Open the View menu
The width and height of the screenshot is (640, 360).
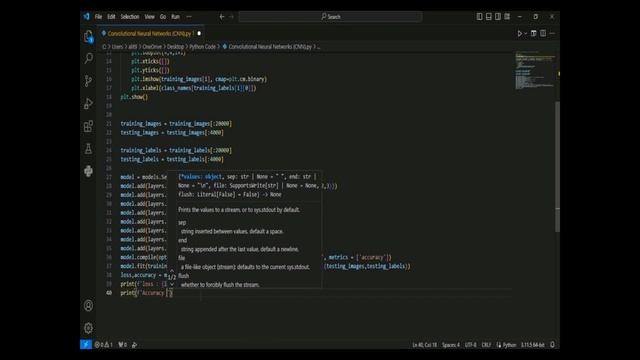click(x=149, y=17)
